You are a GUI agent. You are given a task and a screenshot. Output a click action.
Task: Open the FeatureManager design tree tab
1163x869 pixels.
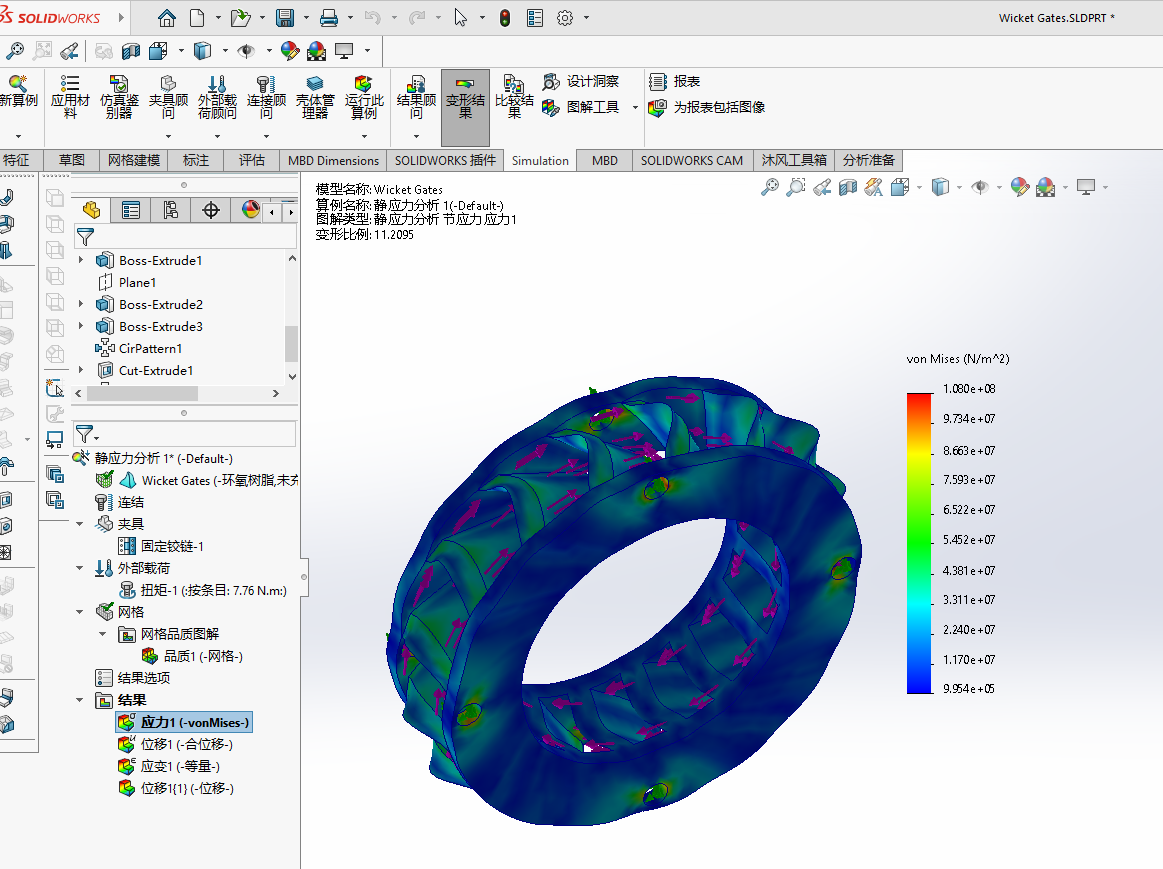tap(91, 211)
